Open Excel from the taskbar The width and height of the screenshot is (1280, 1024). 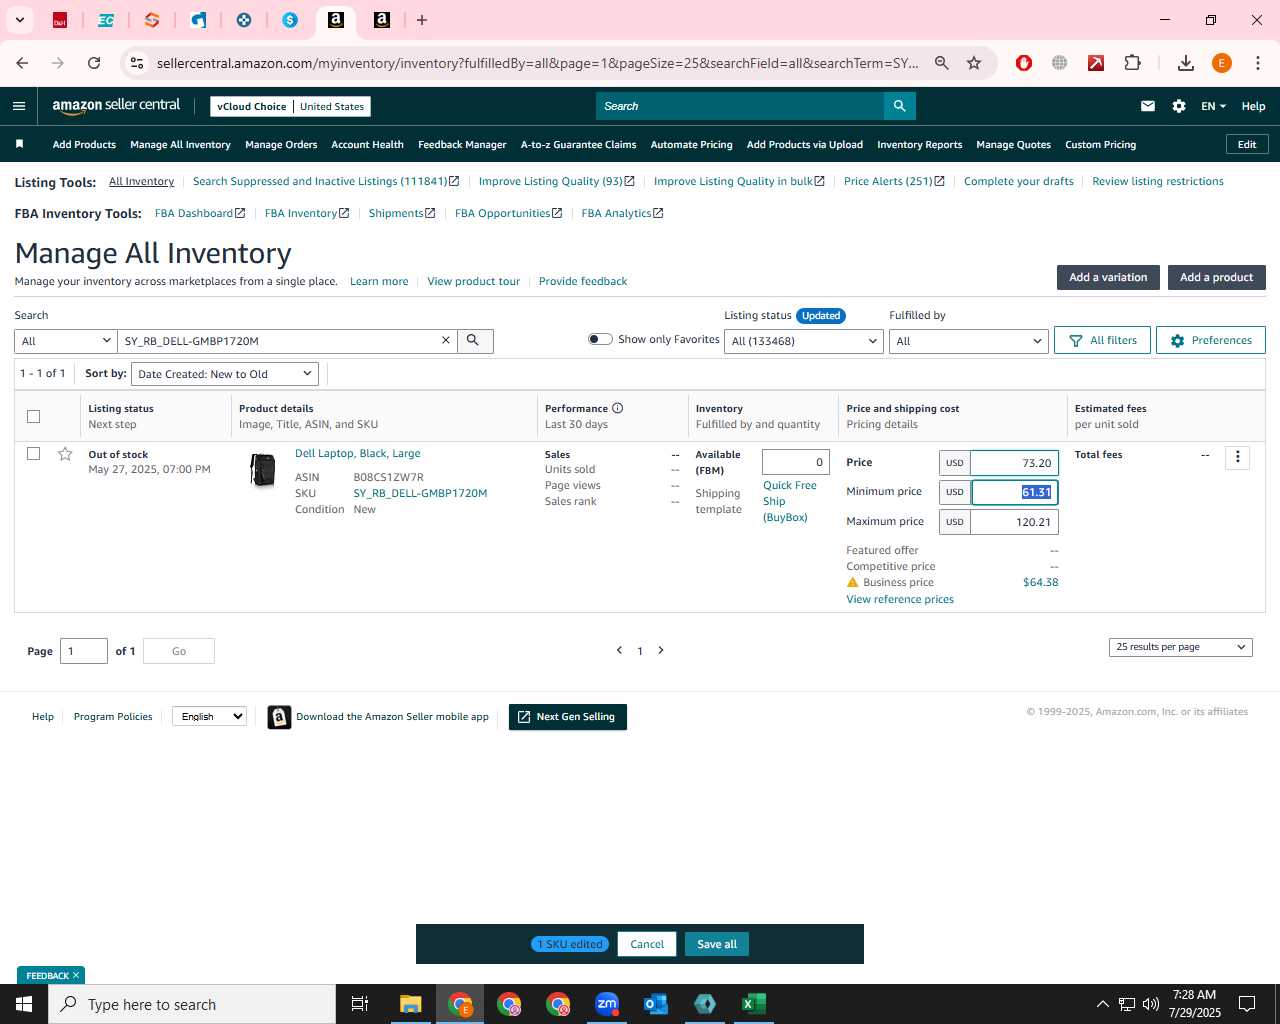point(754,1004)
